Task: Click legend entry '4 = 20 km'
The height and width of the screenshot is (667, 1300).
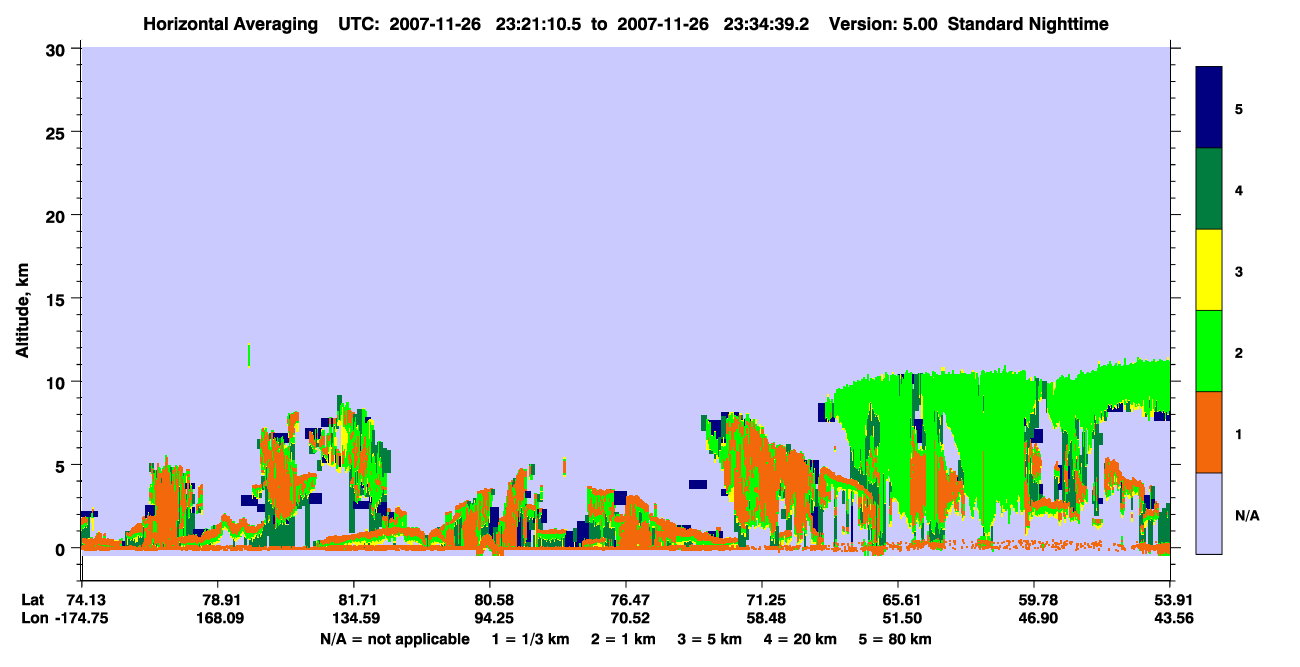Action: (801, 638)
